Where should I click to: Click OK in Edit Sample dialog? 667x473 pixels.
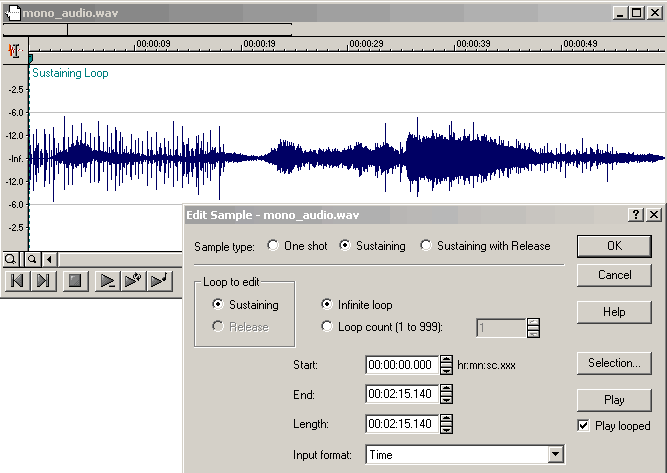coord(614,246)
